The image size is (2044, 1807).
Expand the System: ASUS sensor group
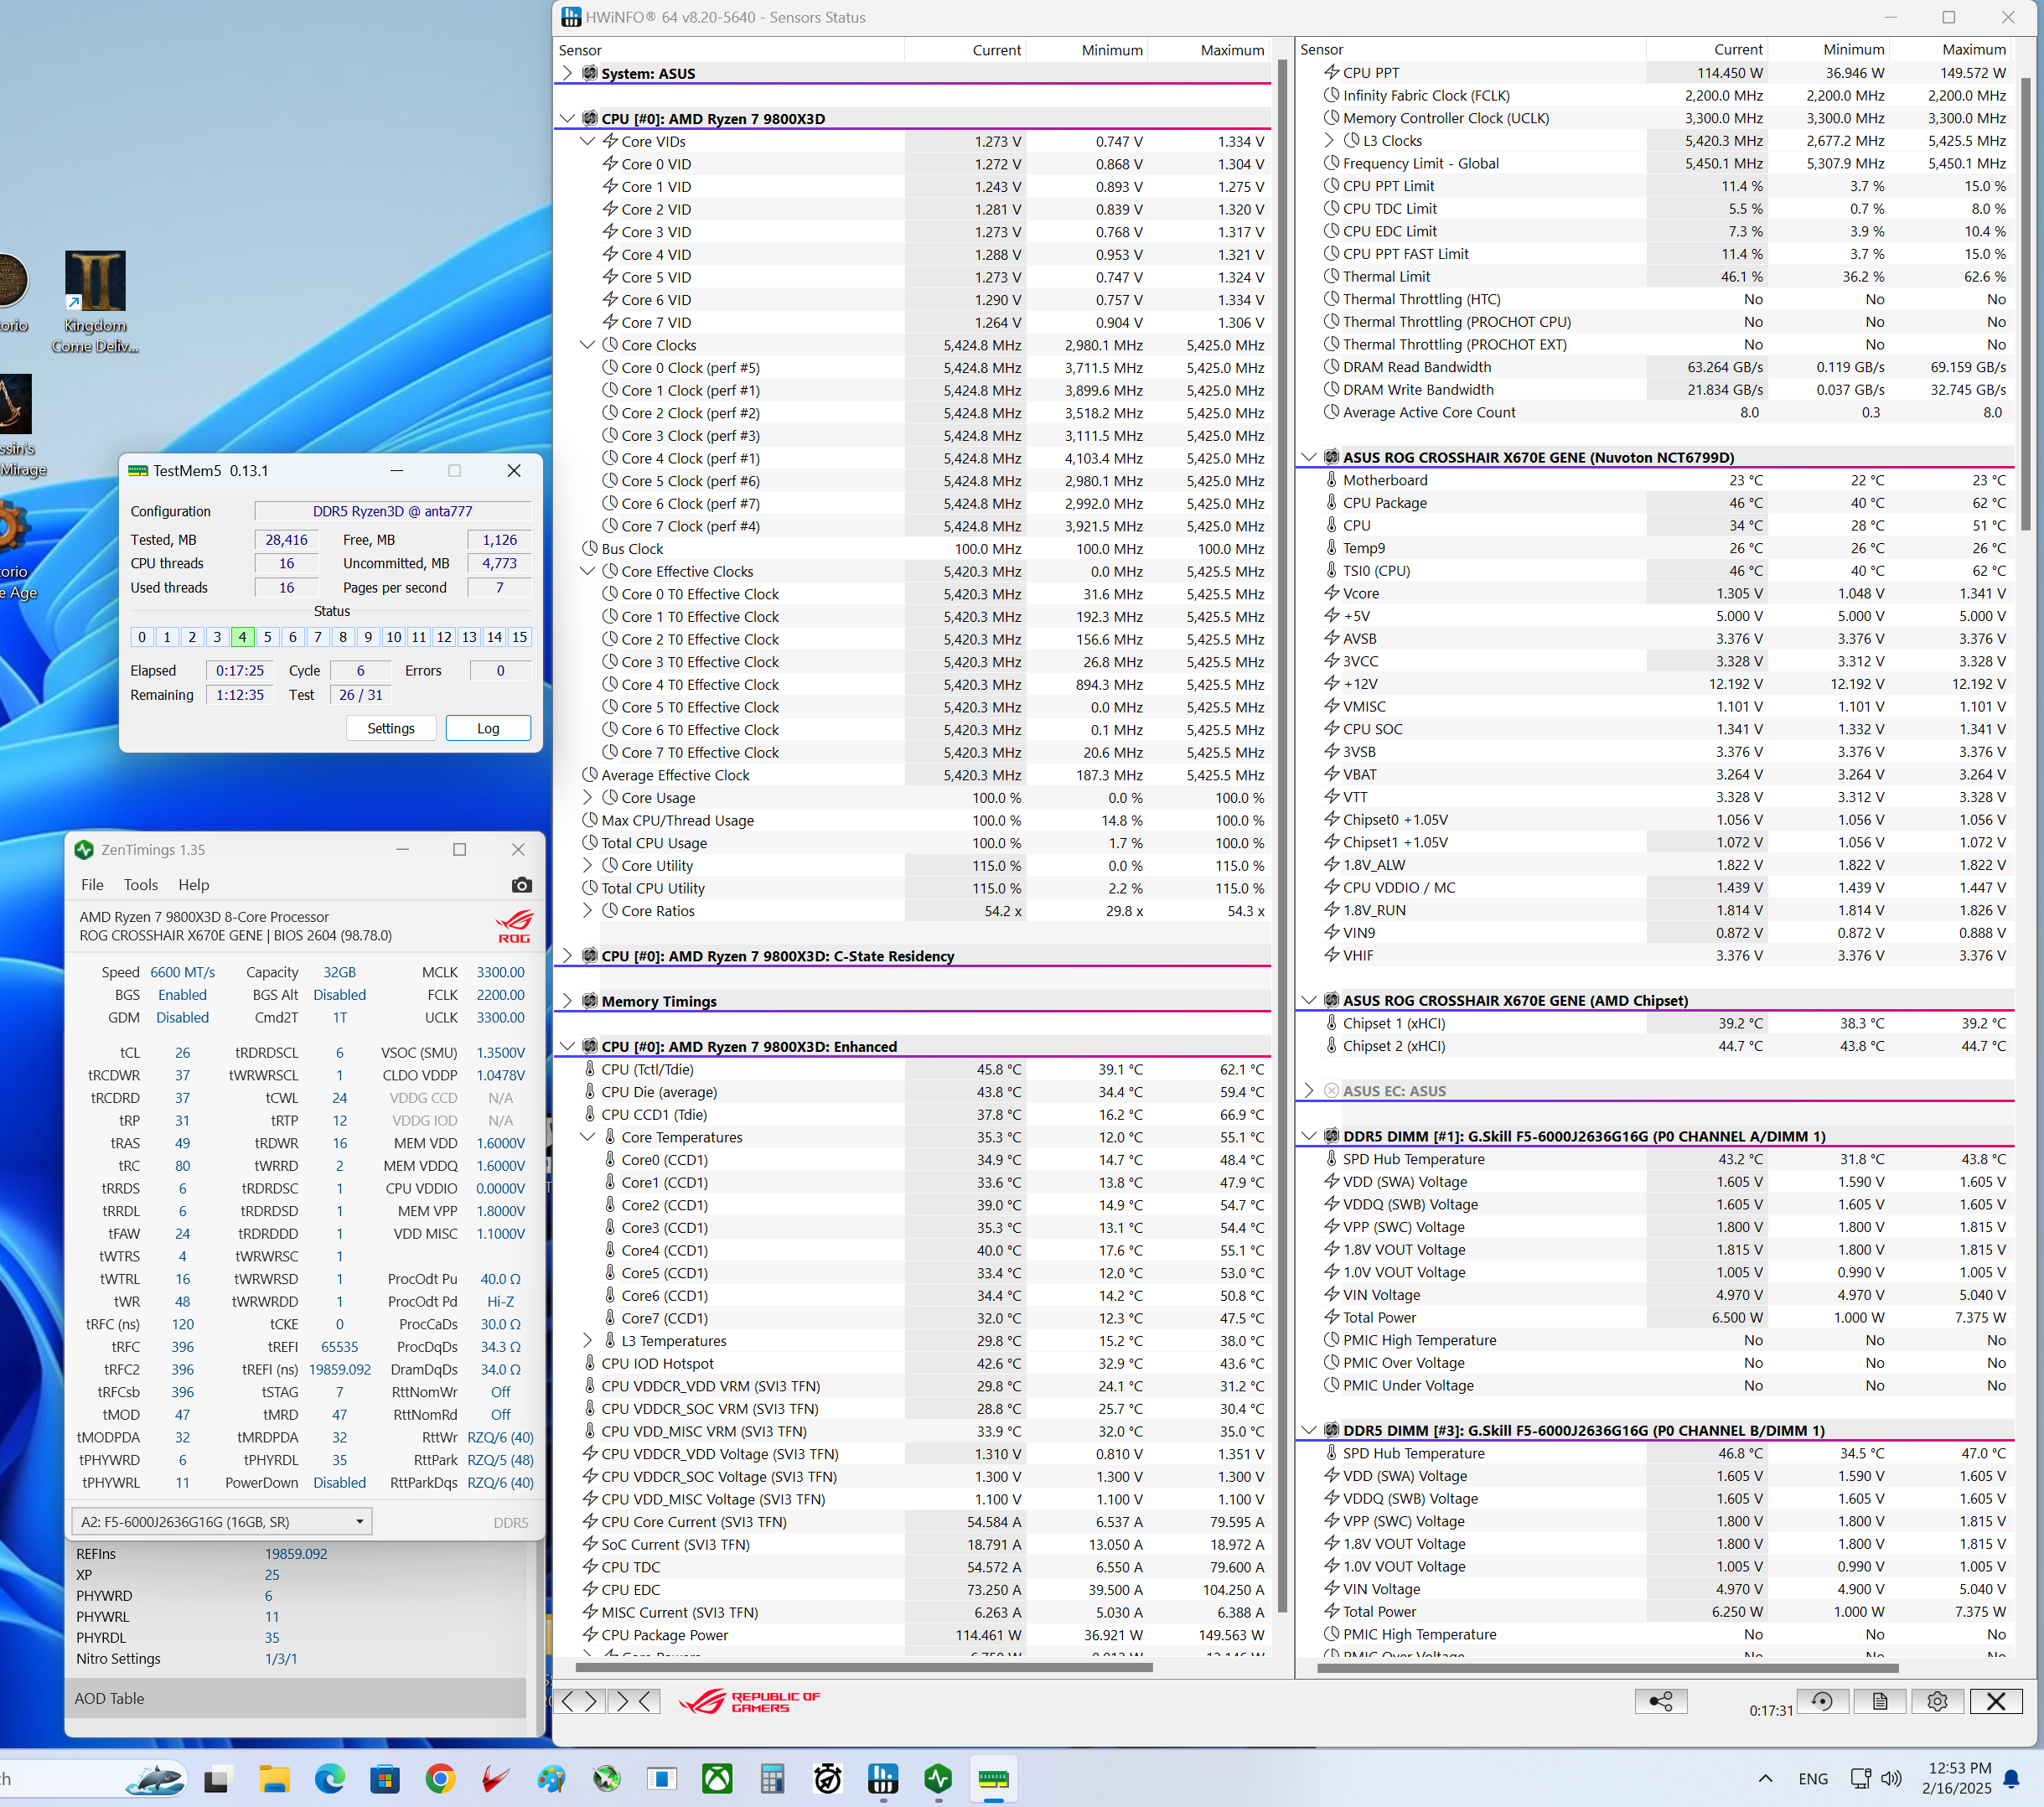click(568, 73)
